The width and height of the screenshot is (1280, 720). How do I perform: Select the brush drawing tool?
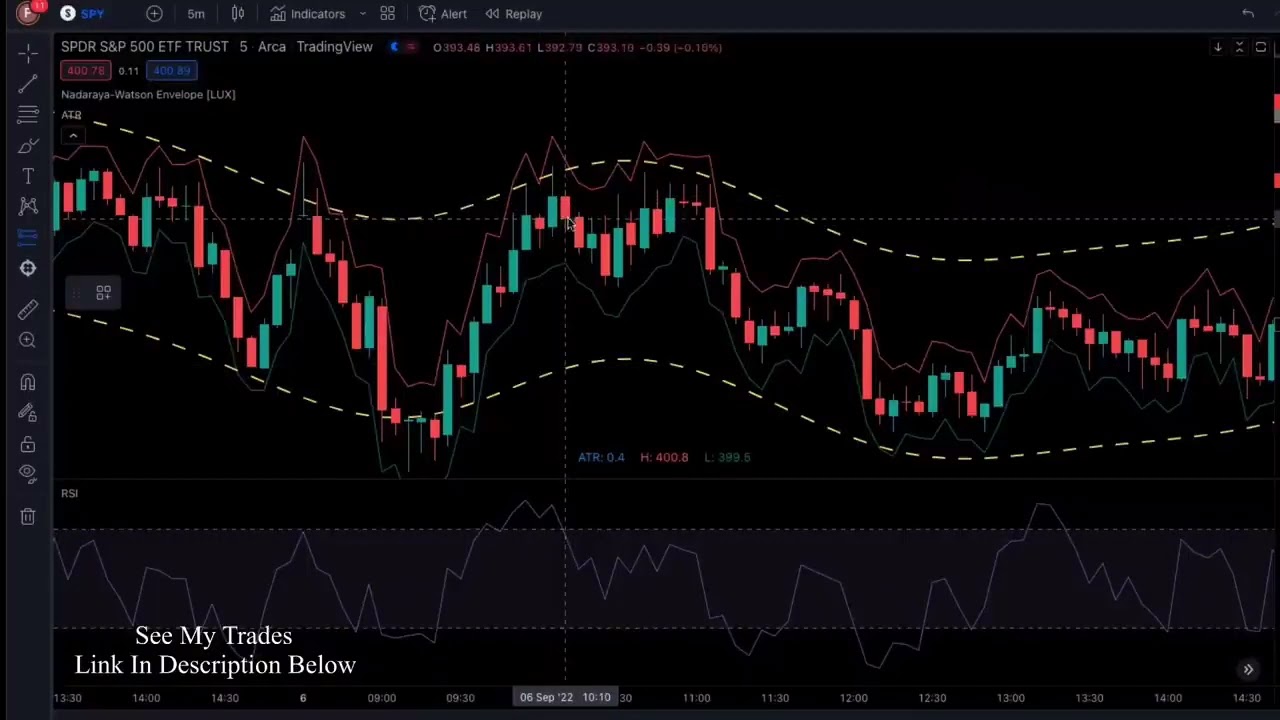tap(28, 146)
